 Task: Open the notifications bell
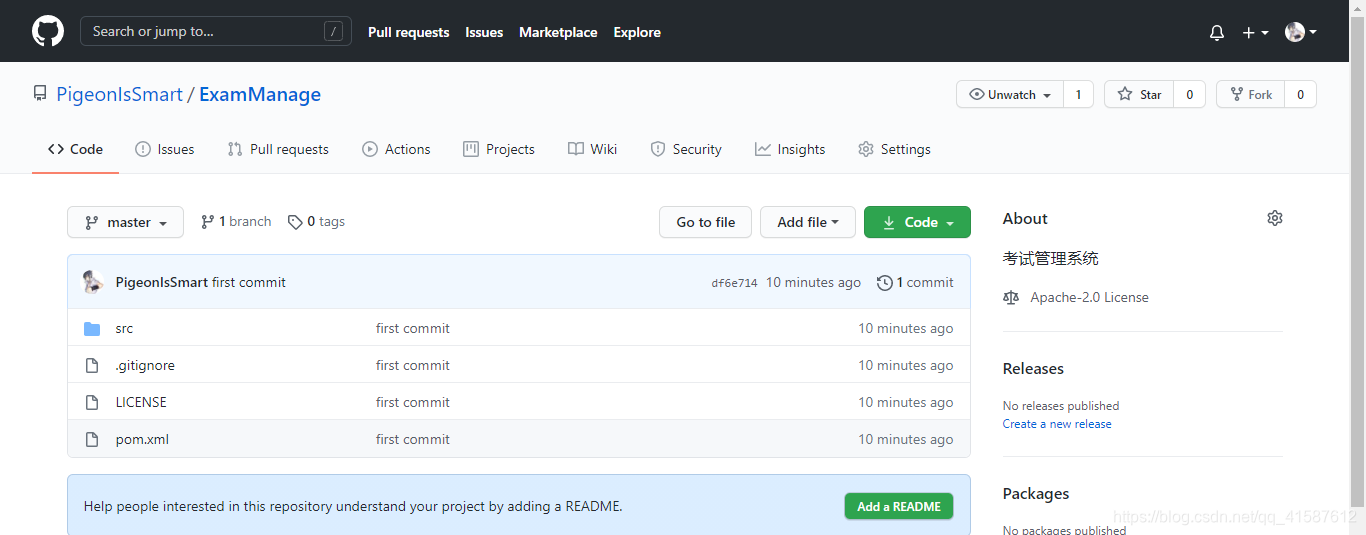coord(1217,32)
